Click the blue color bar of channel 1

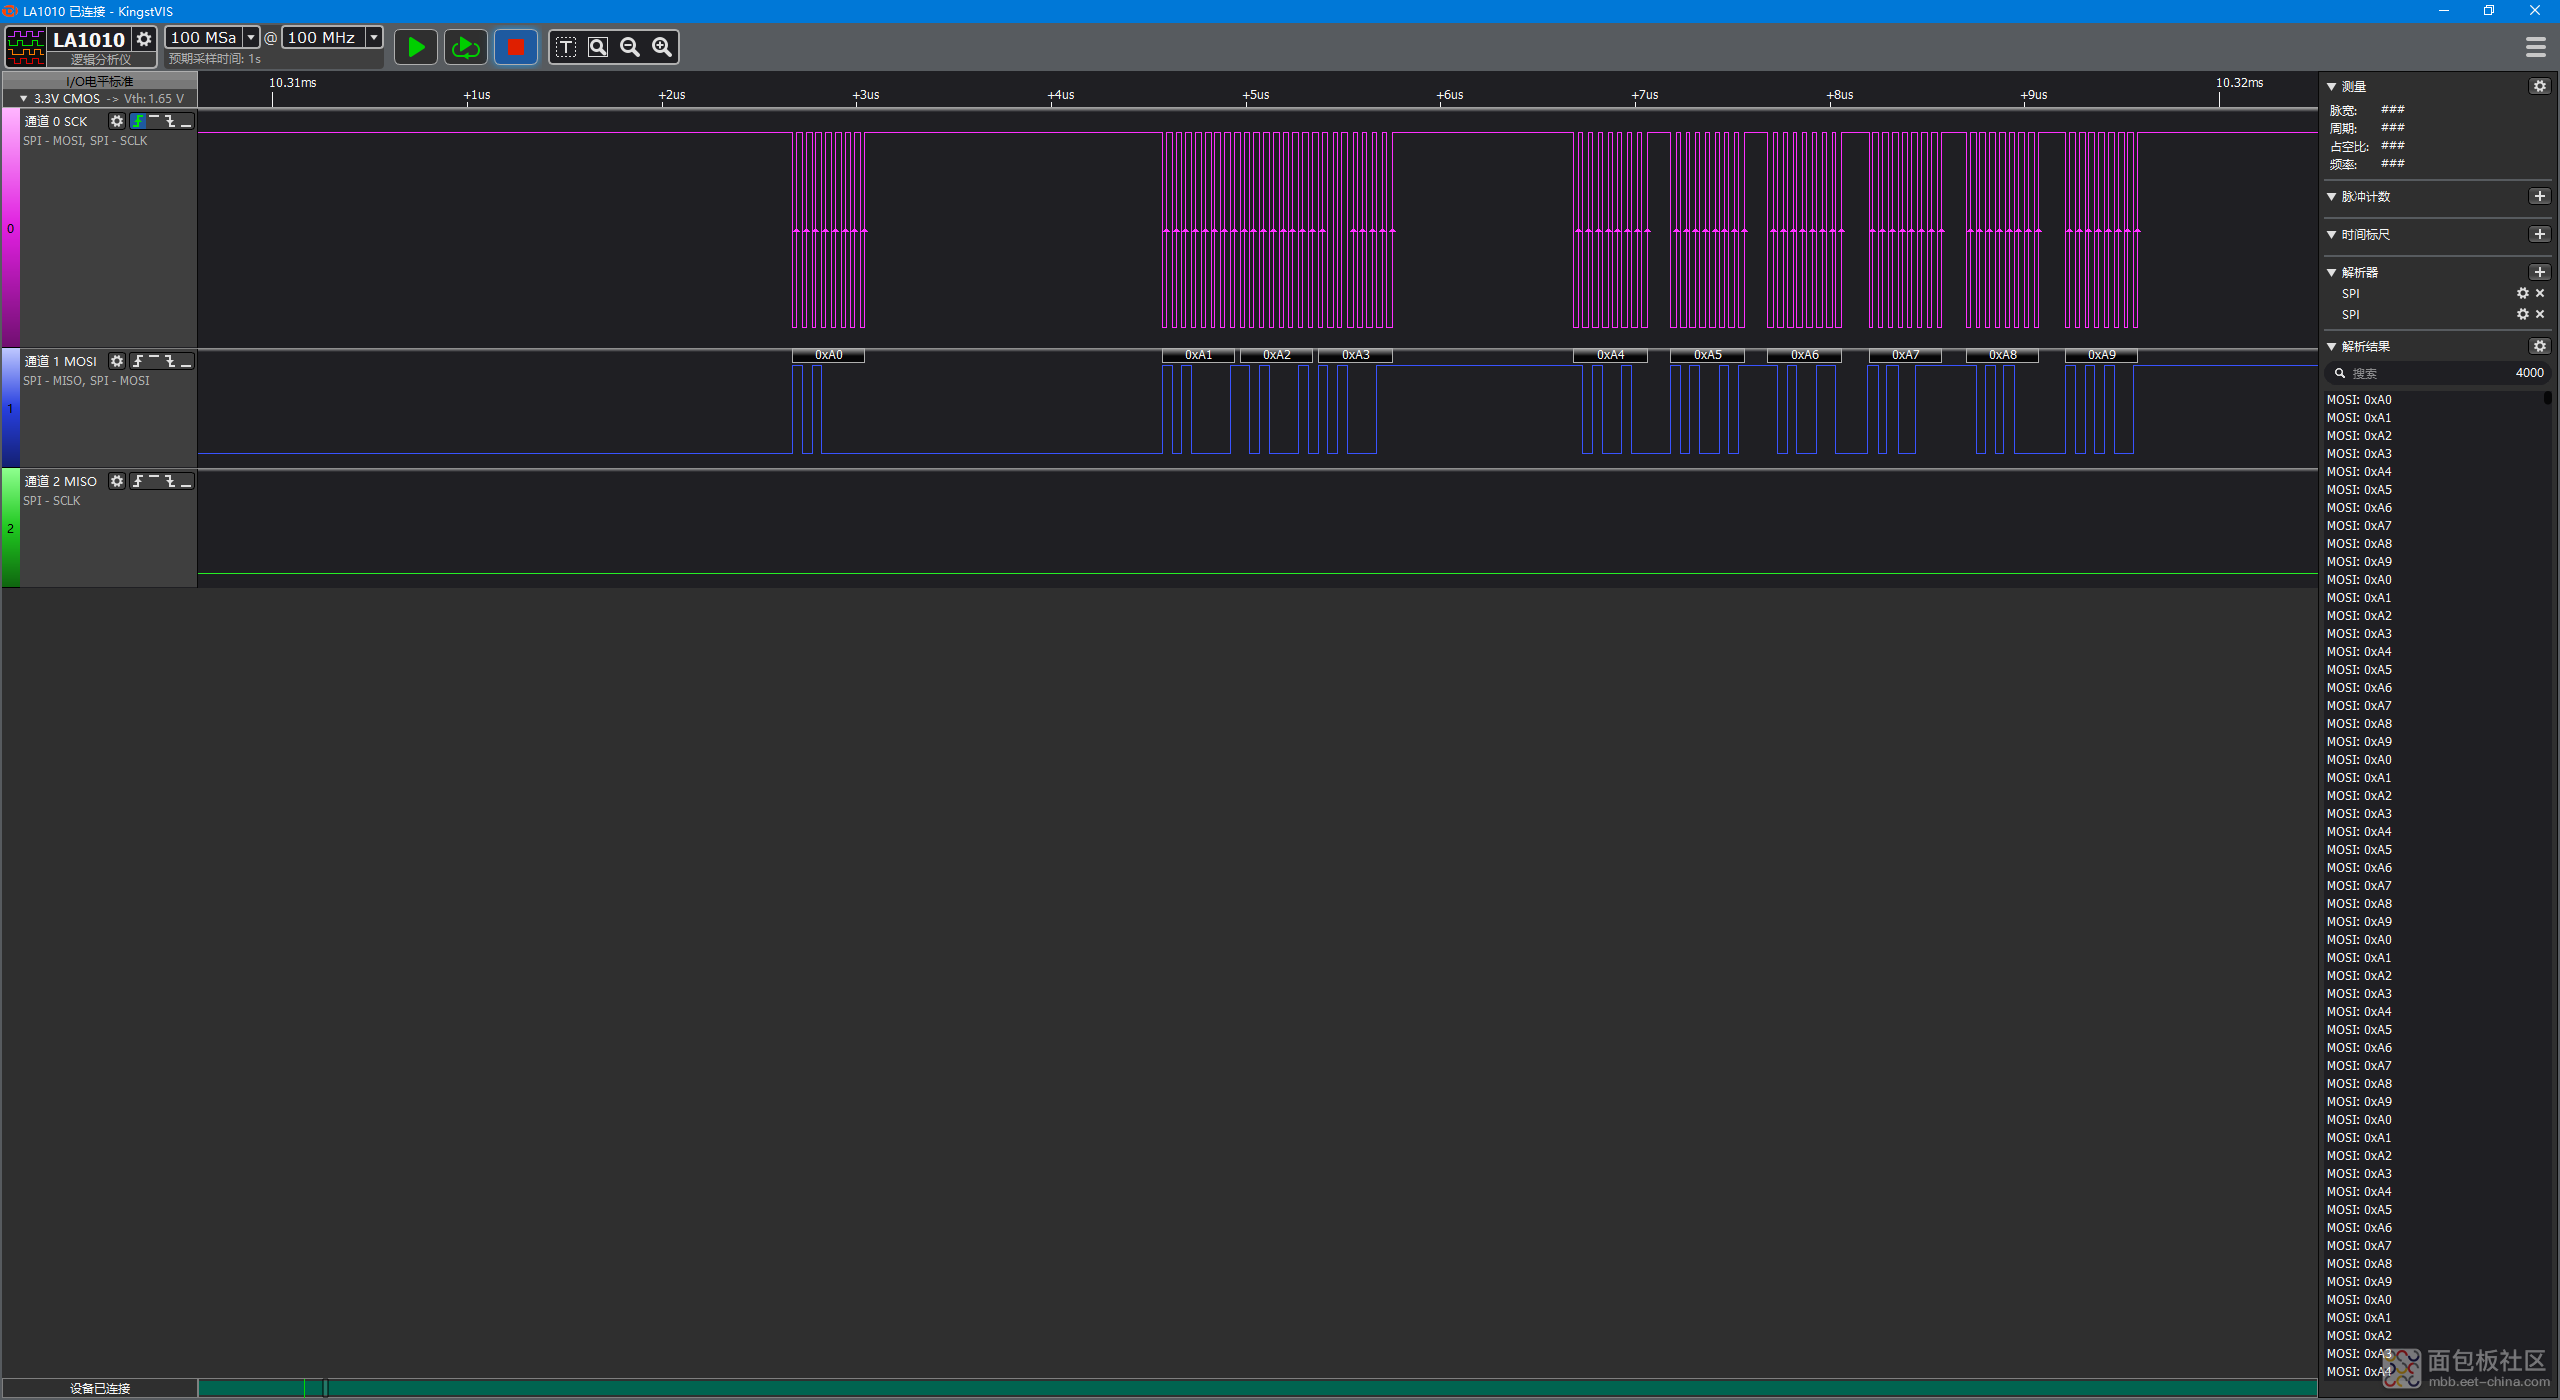pyautogui.click(x=10, y=408)
